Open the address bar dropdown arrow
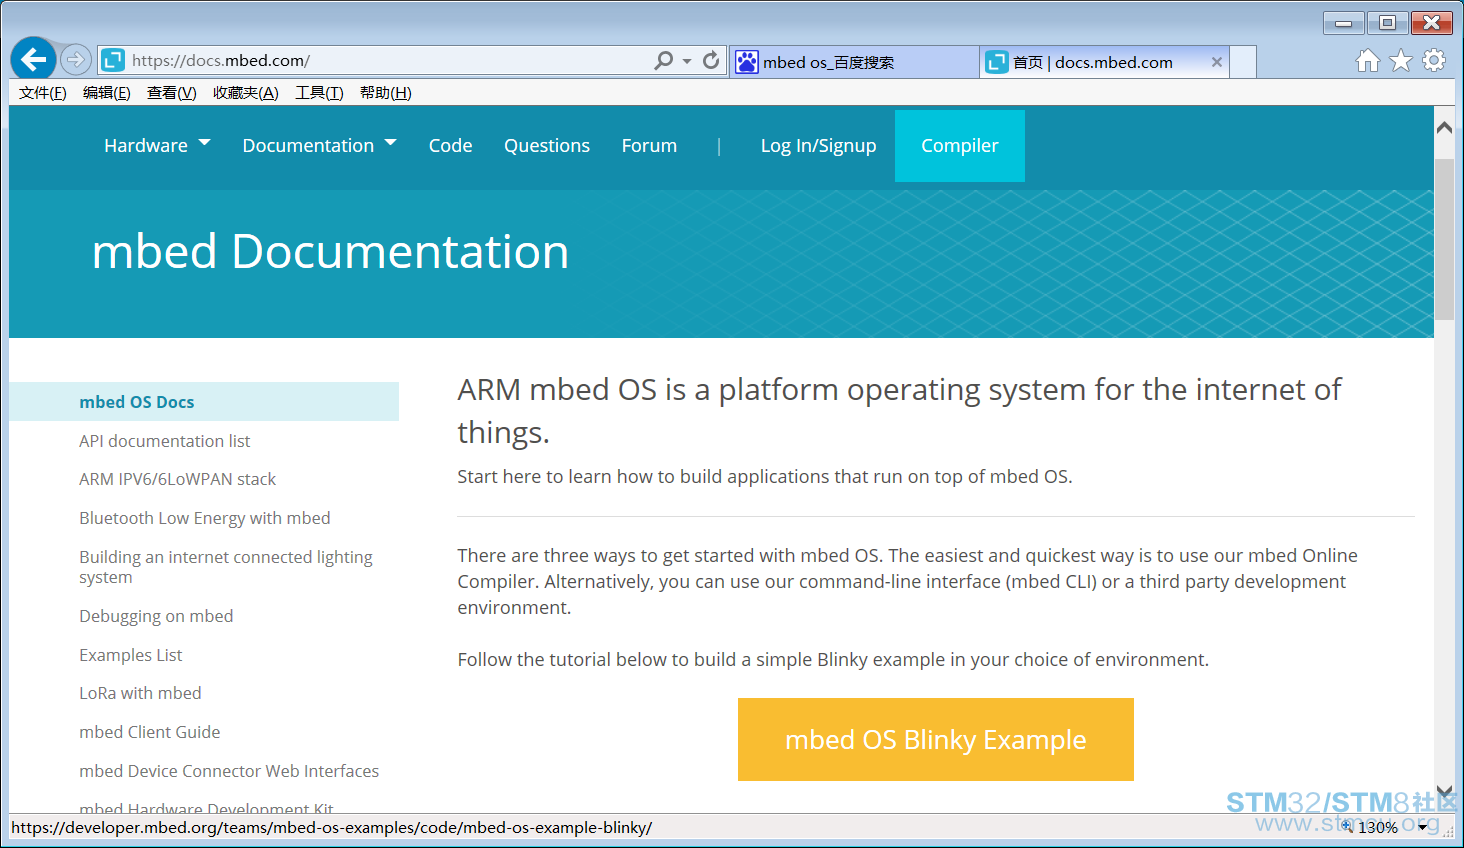1464x848 pixels. click(687, 61)
